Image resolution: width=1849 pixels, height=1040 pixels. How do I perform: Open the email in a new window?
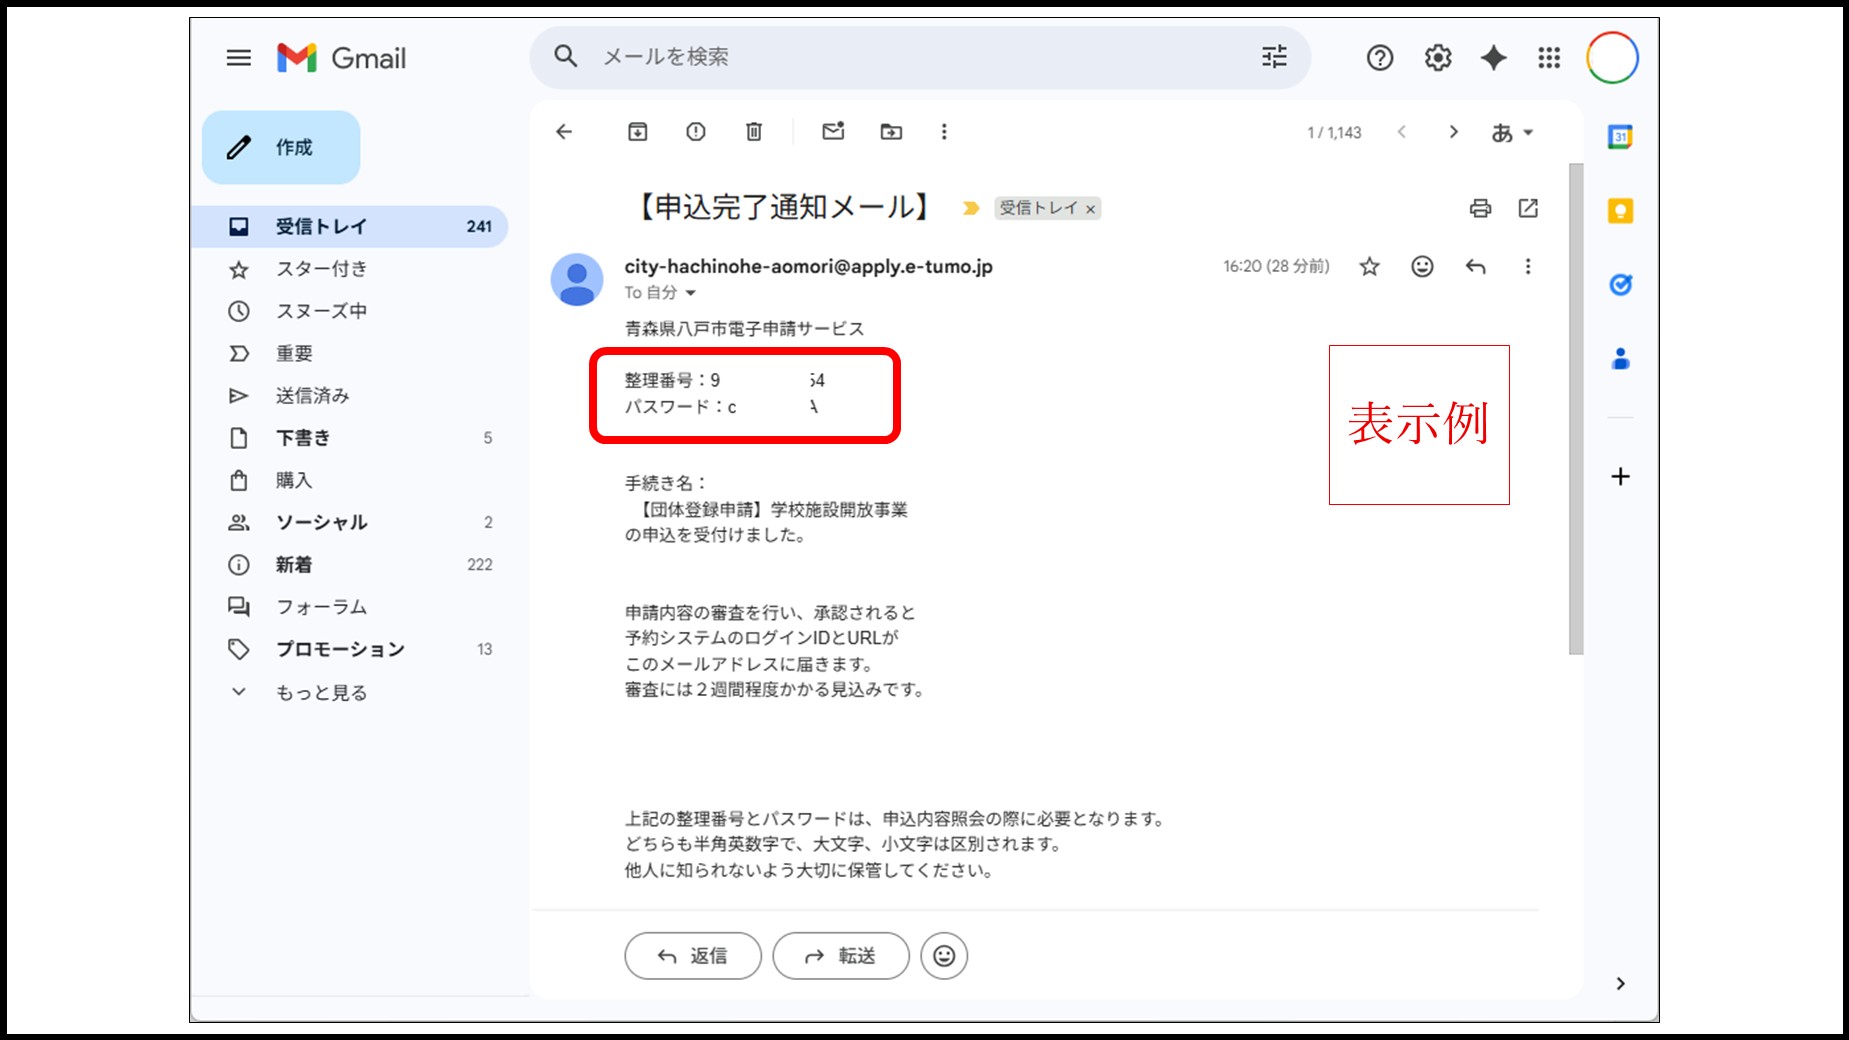[x=1528, y=209]
